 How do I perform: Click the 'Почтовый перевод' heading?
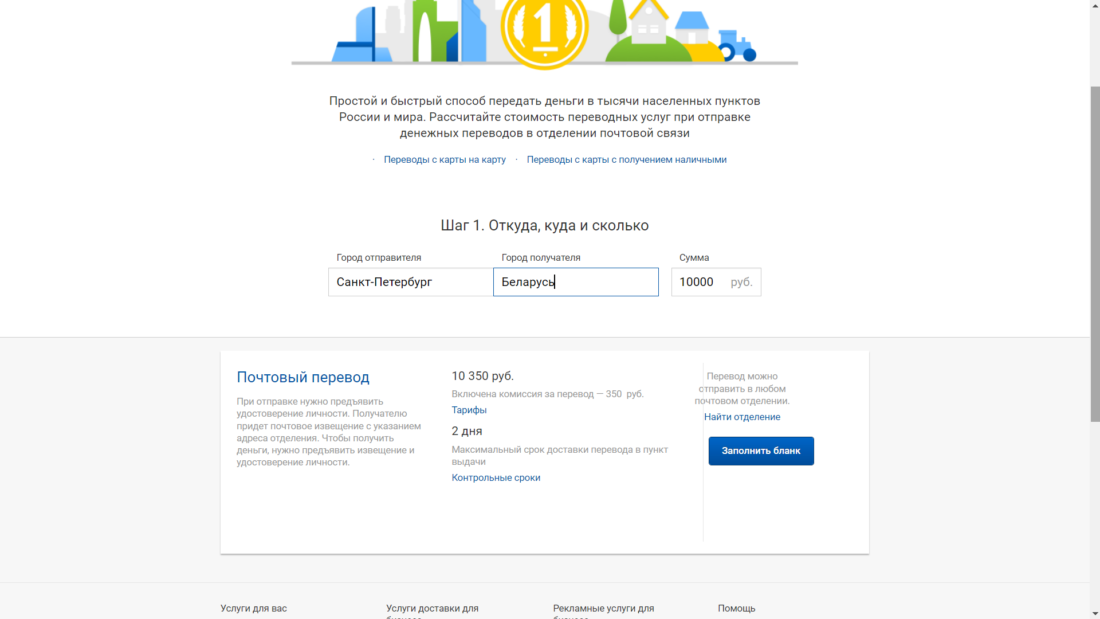[303, 378]
